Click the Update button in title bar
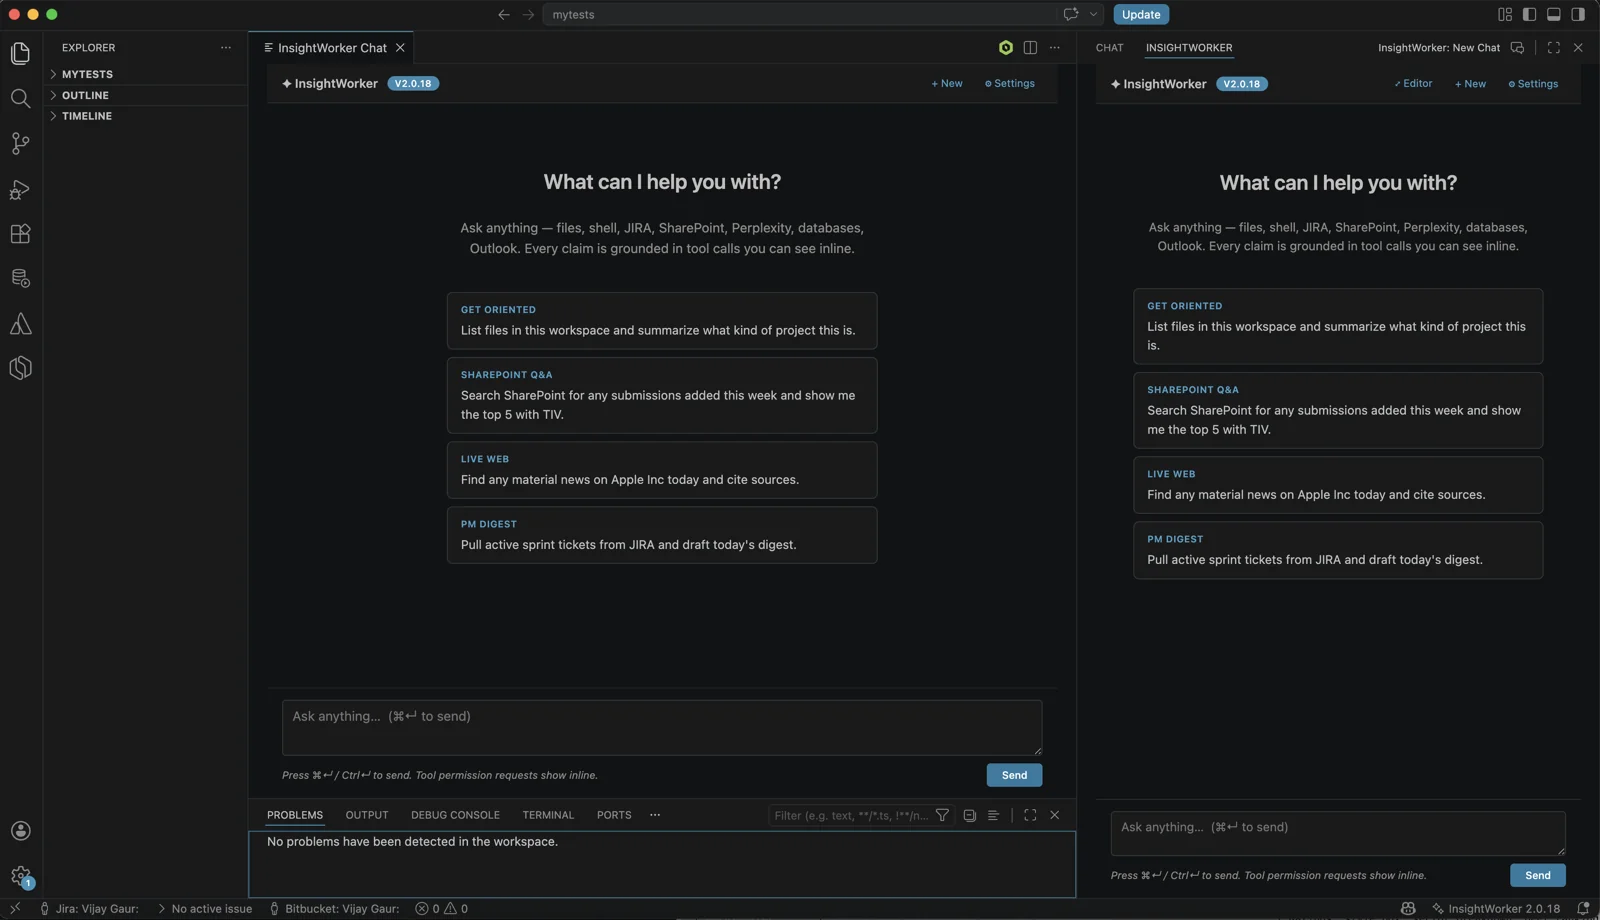The image size is (1600, 920). (x=1141, y=14)
